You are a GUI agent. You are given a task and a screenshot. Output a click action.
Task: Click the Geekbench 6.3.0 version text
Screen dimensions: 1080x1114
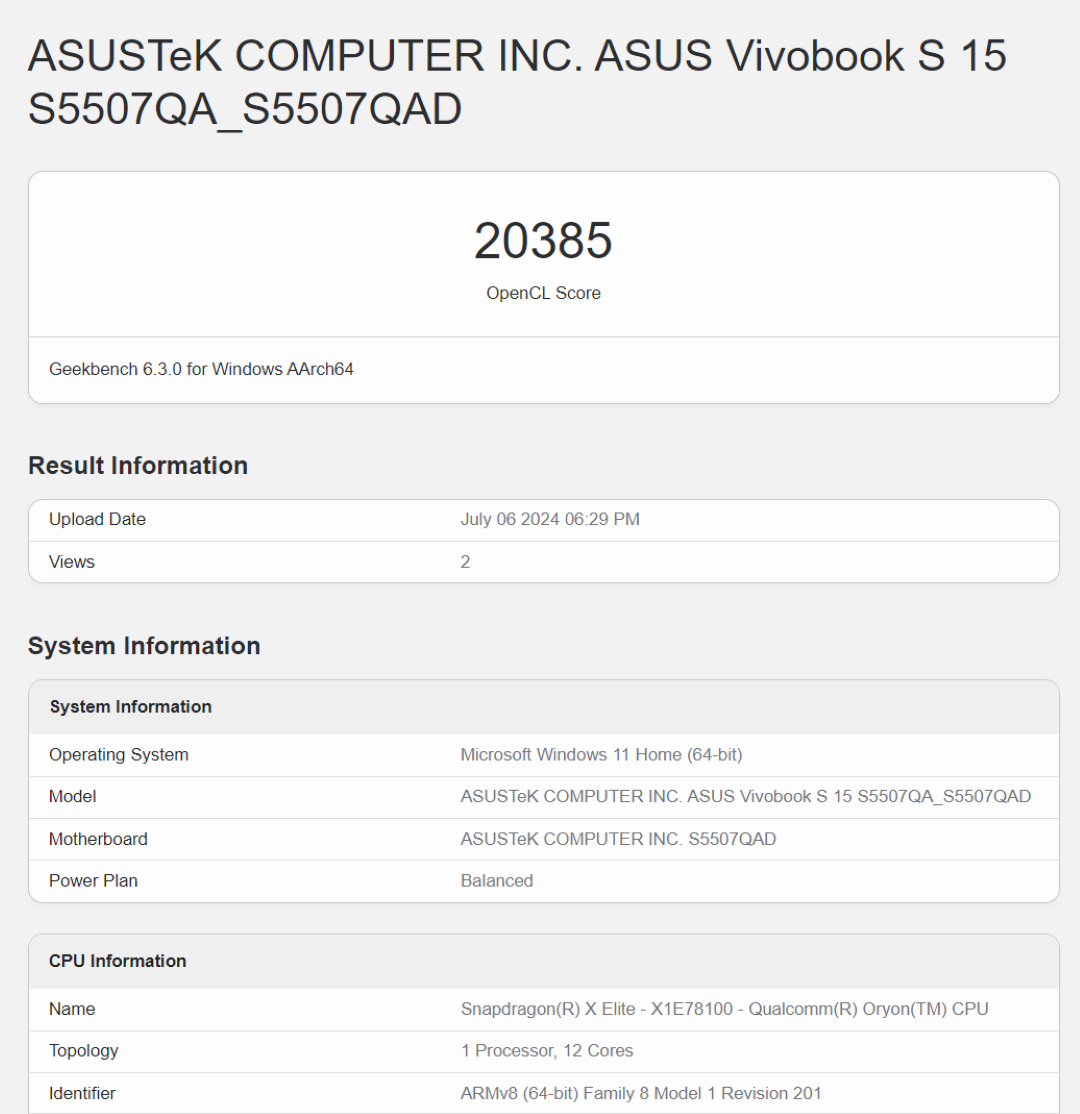[201, 369]
